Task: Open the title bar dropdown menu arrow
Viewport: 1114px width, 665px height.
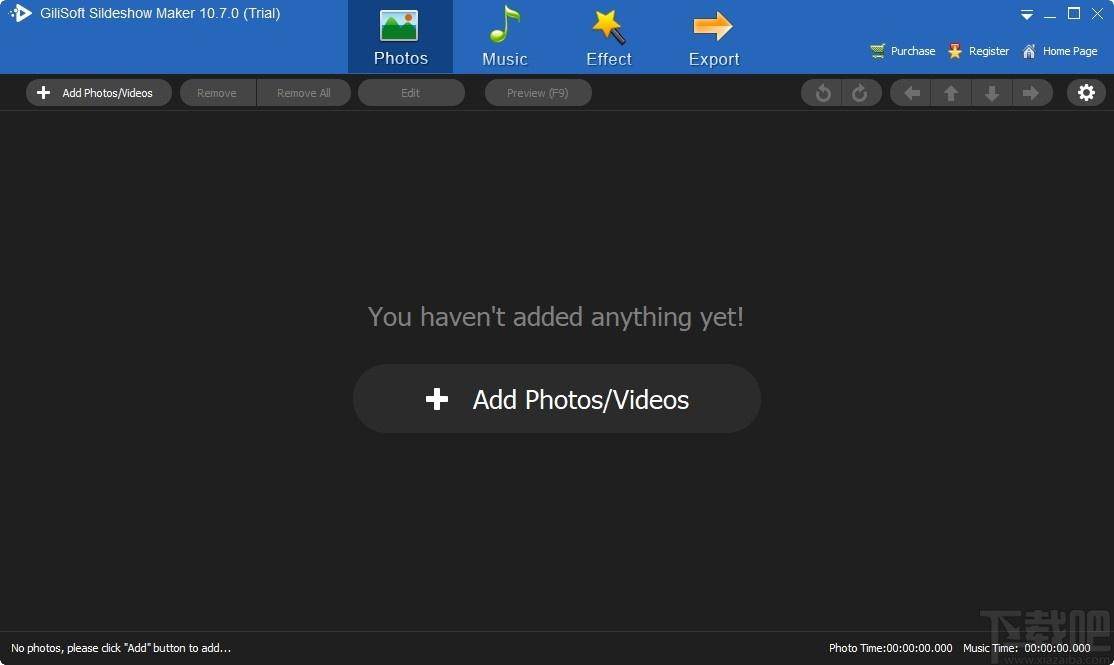Action: pyautogui.click(x=1027, y=14)
